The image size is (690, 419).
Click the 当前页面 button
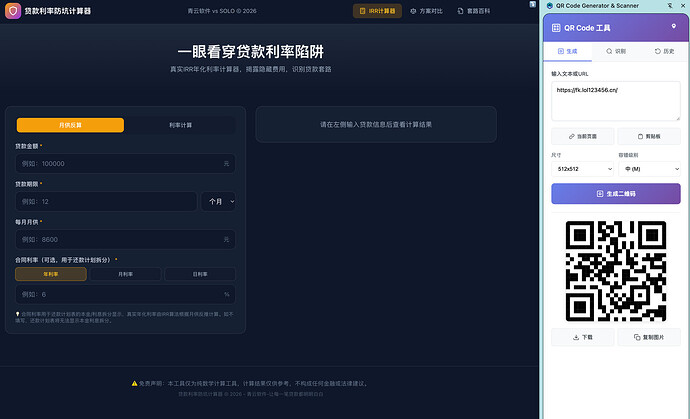click(583, 136)
